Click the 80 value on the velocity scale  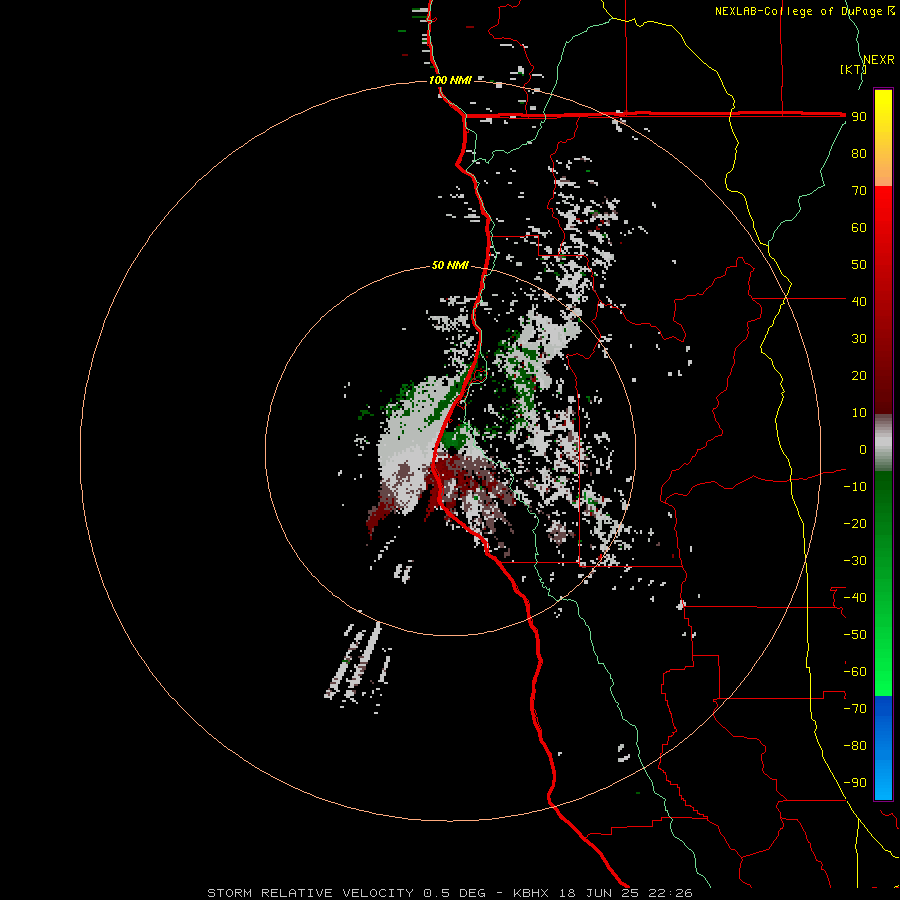[859, 153]
